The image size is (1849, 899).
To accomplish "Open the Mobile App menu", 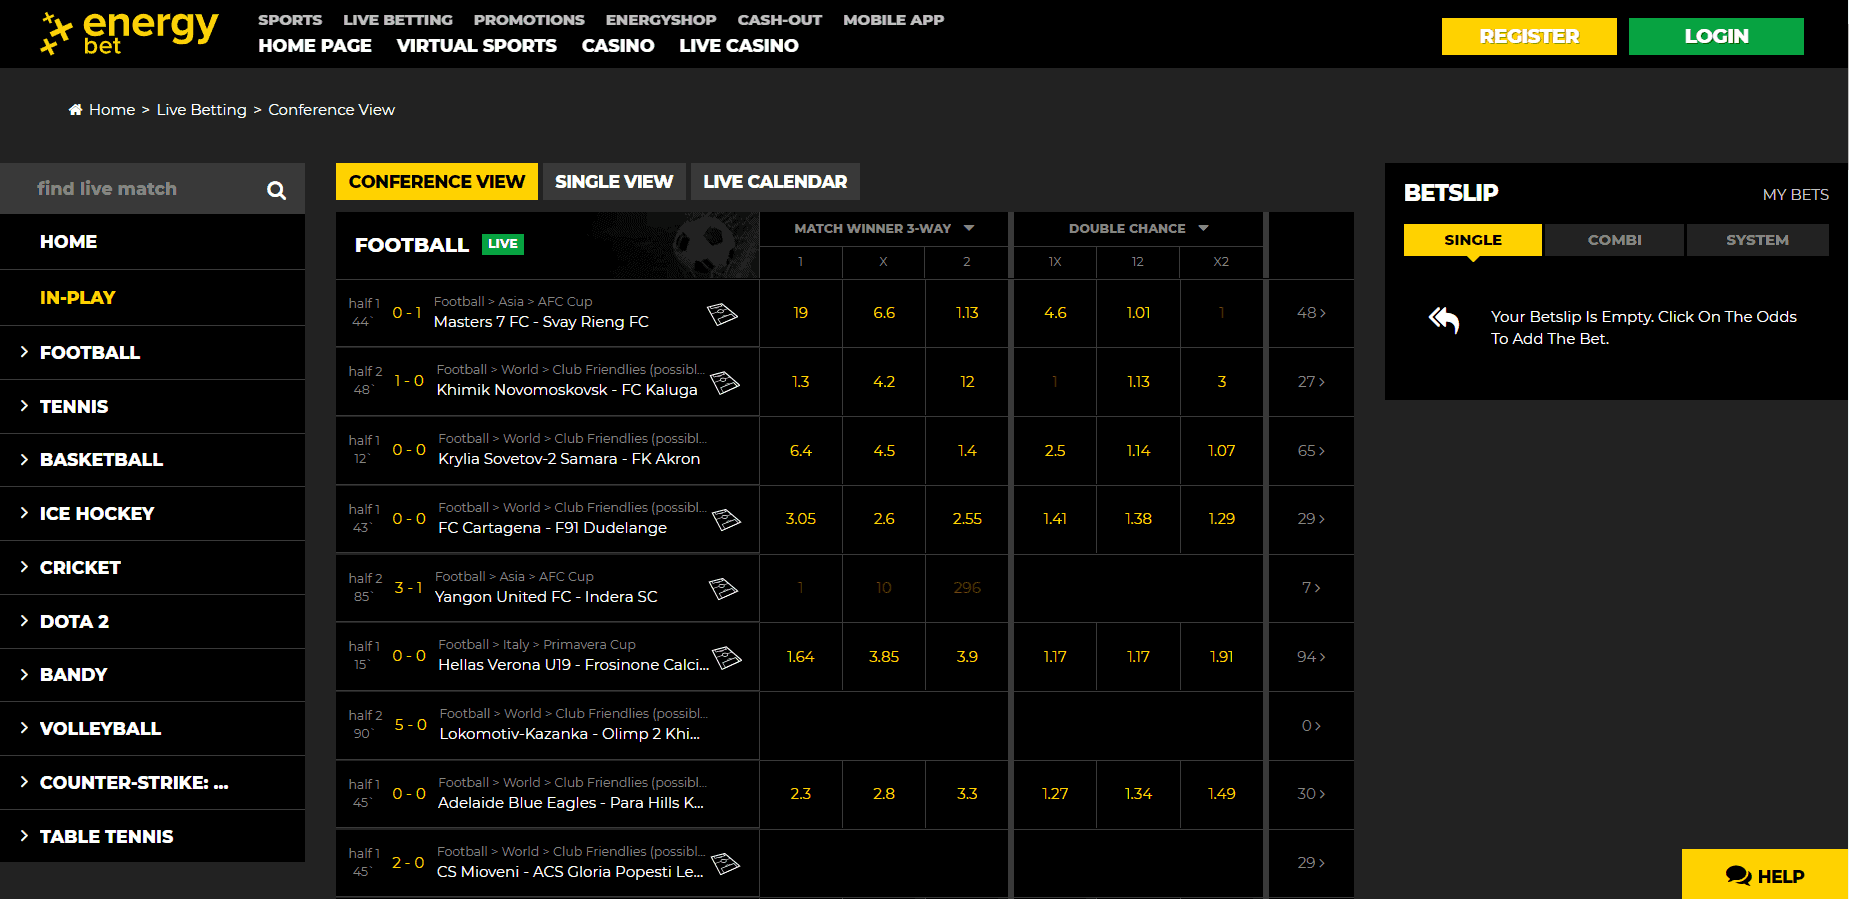I will point(894,20).
